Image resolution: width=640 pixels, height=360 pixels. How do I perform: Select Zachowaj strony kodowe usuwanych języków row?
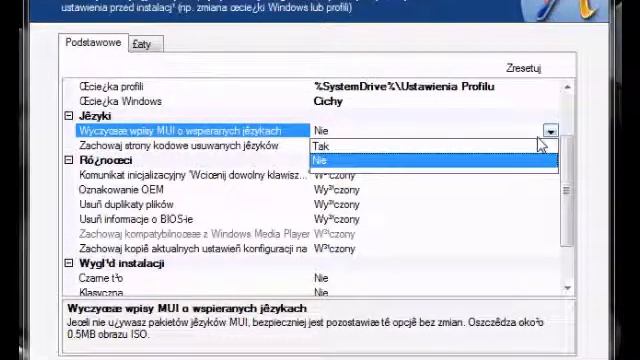point(179,146)
